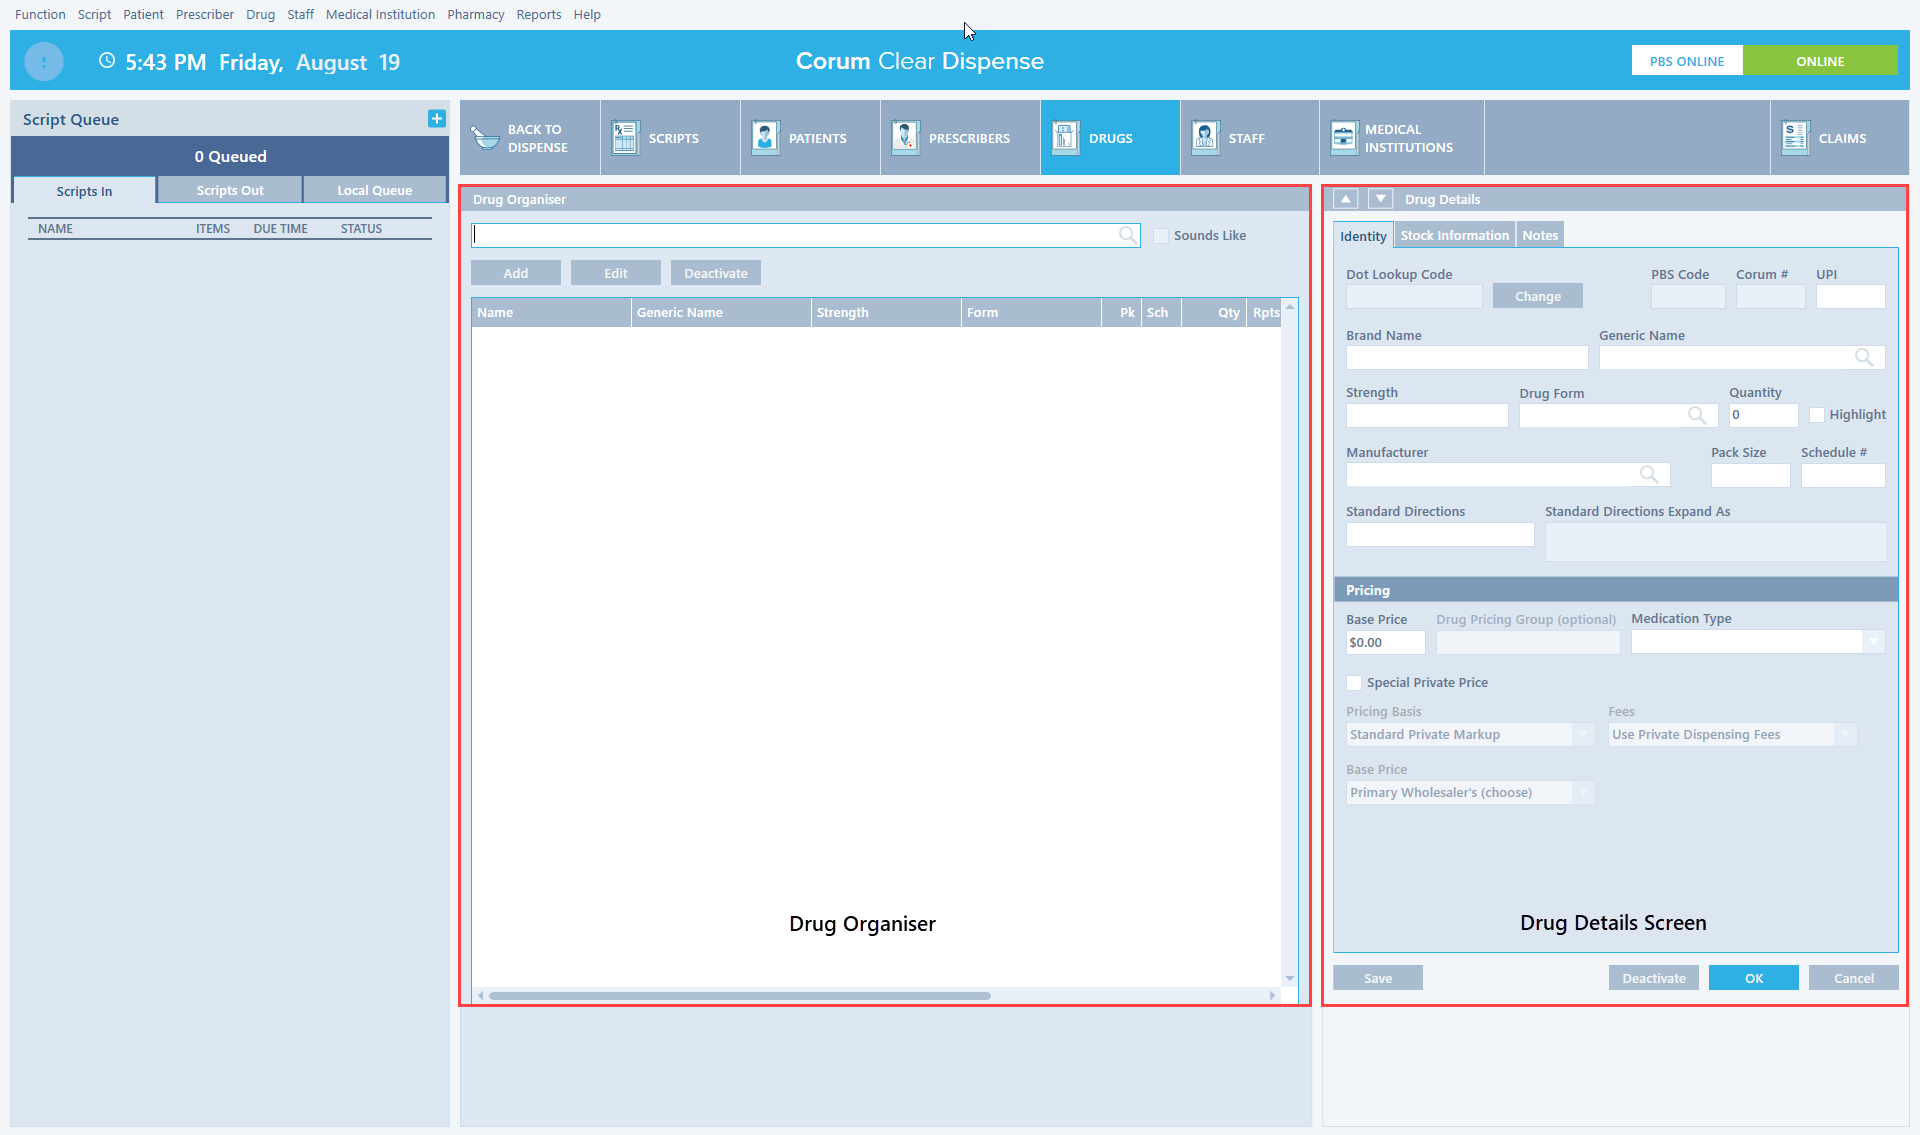Enable the Sounds Like checkbox
Image resolution: width=1920 pixels, height=1135 pixels.
click(x=1161, y=236)
